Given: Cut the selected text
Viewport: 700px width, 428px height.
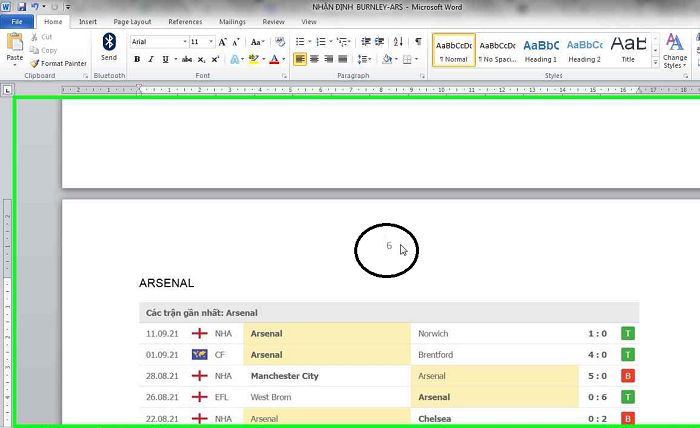Looking at the screenshot, I should click(x=42, y=37).
